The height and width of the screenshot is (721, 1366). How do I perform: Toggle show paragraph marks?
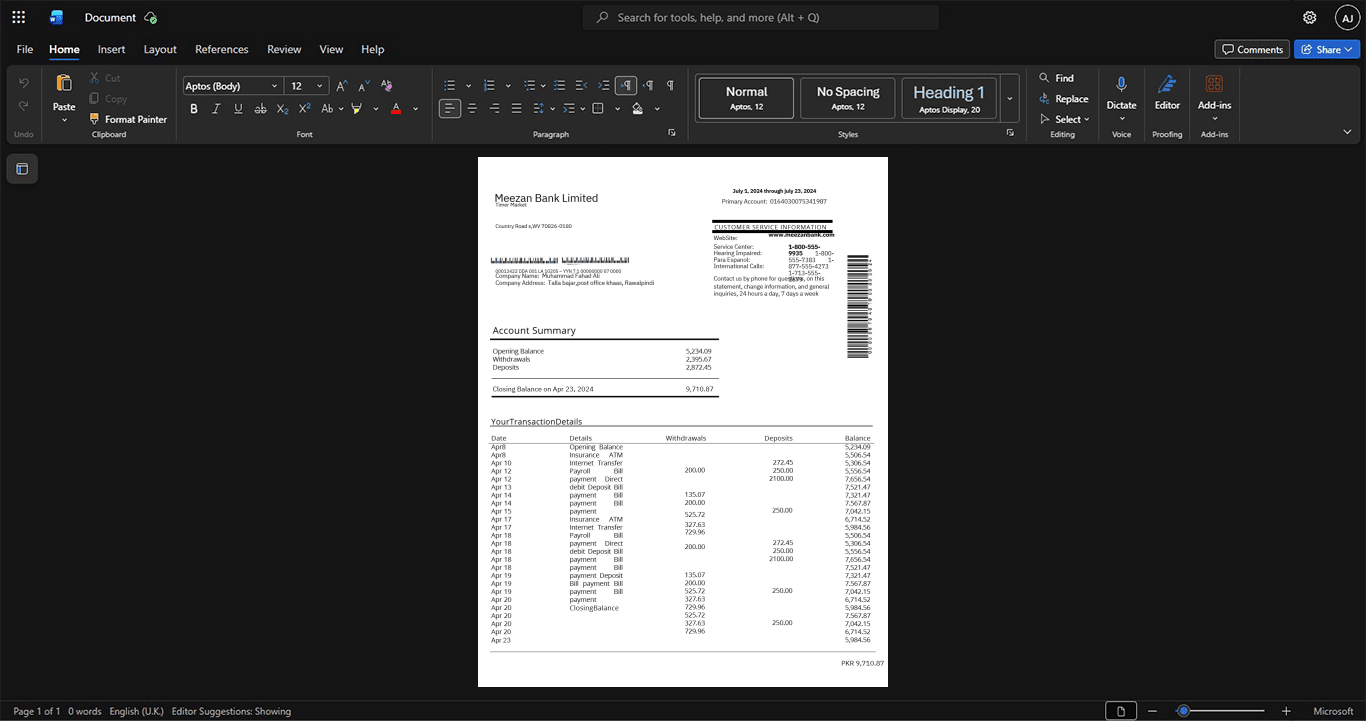pyautogui.click(x=670, y=86)
